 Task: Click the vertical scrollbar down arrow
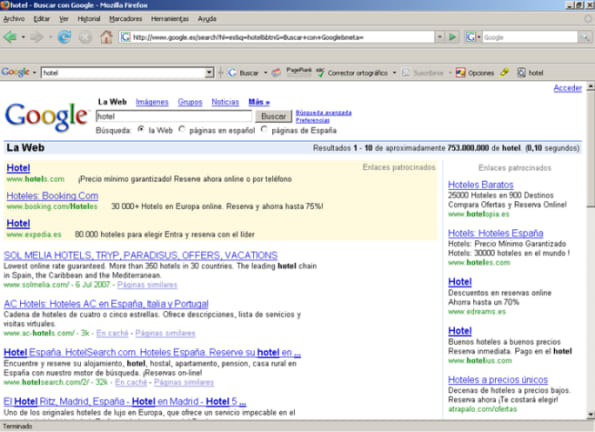point(590,414)
